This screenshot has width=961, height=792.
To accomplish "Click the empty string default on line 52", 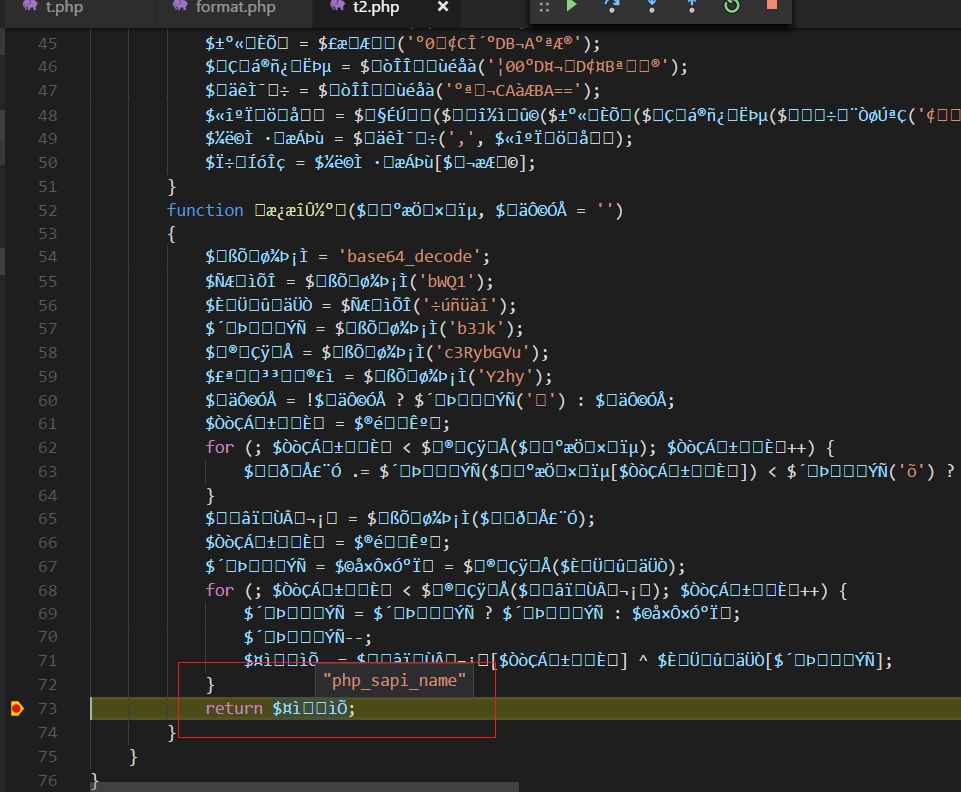I will [x=606, y=210].
